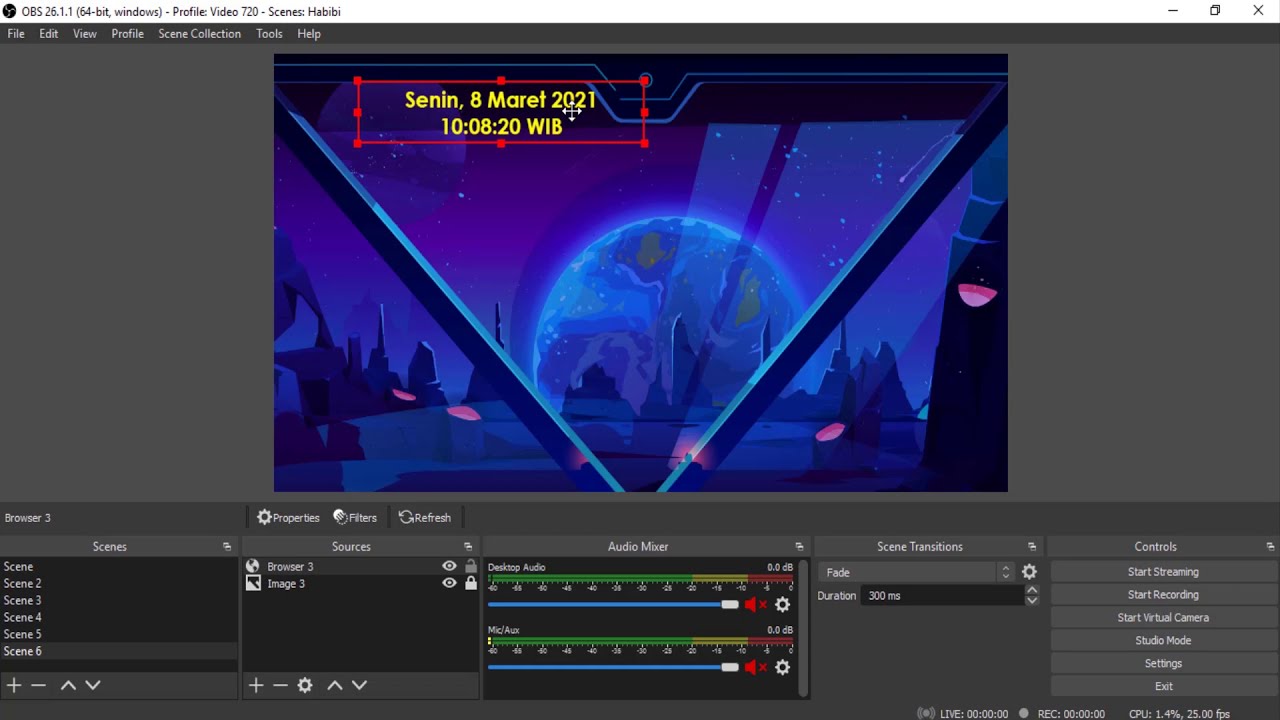Toggle visibility of Image 3 source
Image resolution: width=1280 pixels, height=720 pixels.
click(450, 583)
